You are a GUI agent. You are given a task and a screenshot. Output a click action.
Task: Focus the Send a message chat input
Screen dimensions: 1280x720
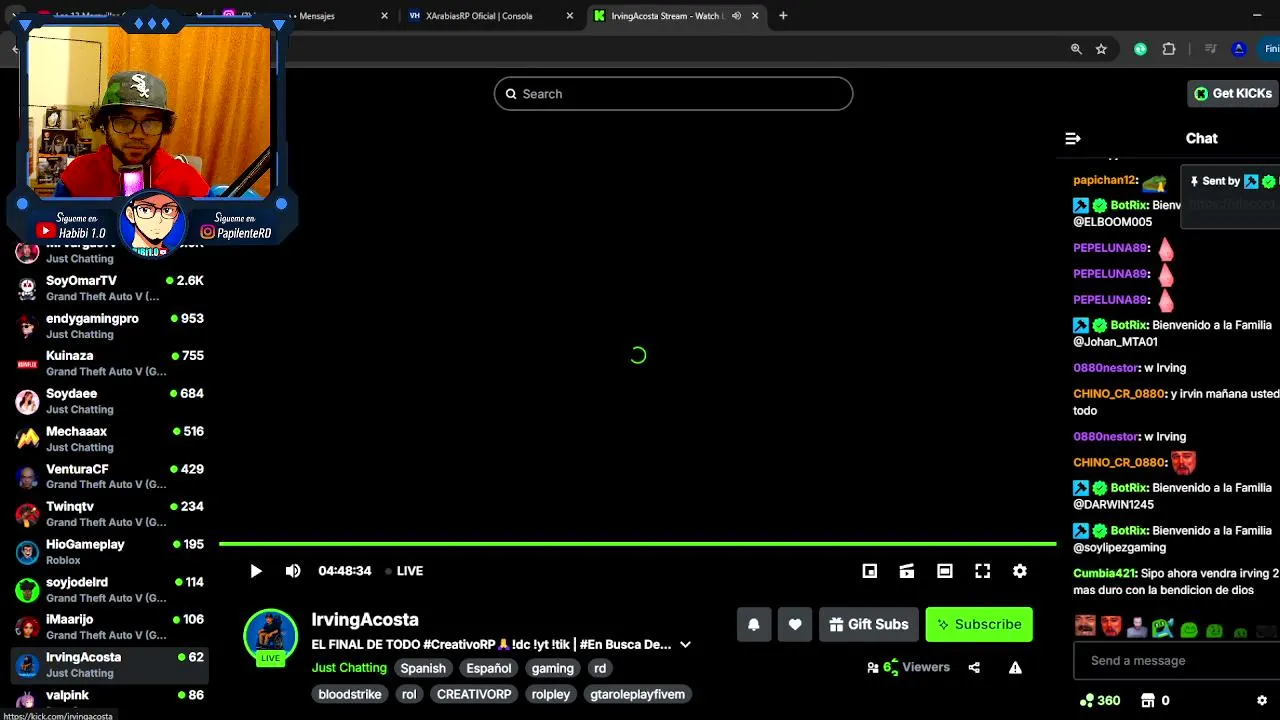point(1175,661)
